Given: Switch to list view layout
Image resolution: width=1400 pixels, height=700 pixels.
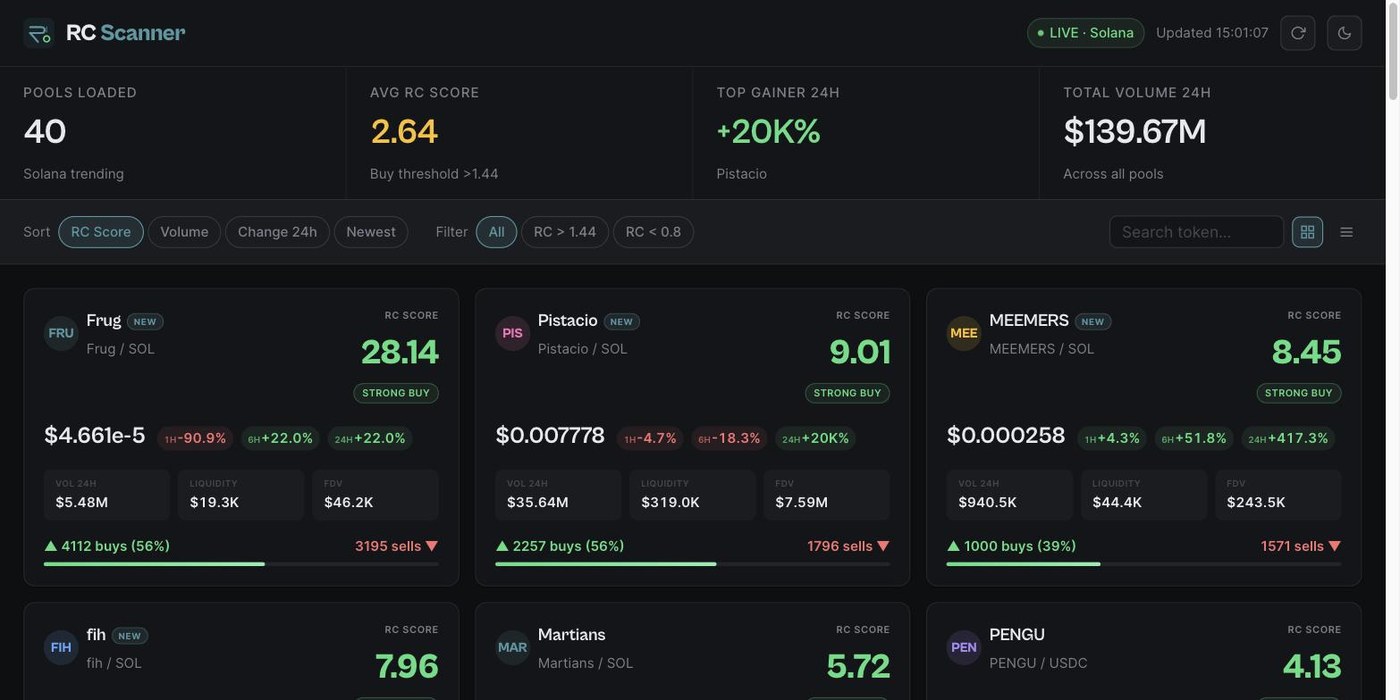Looking at the screenshot, I should (x=1346, y=232).
